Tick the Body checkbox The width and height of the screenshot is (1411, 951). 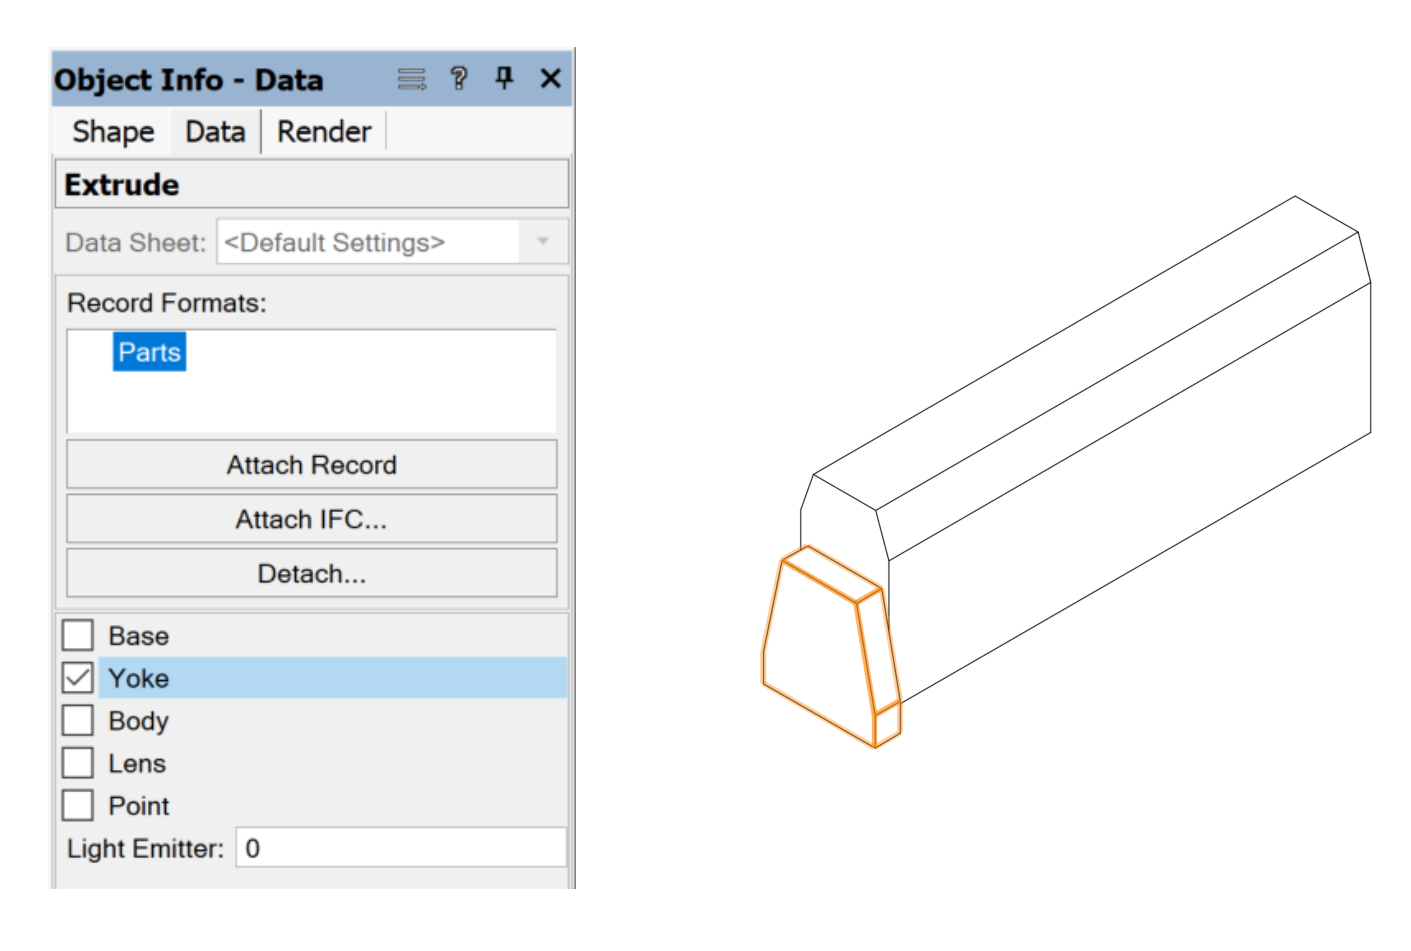[x=78, y=721]
